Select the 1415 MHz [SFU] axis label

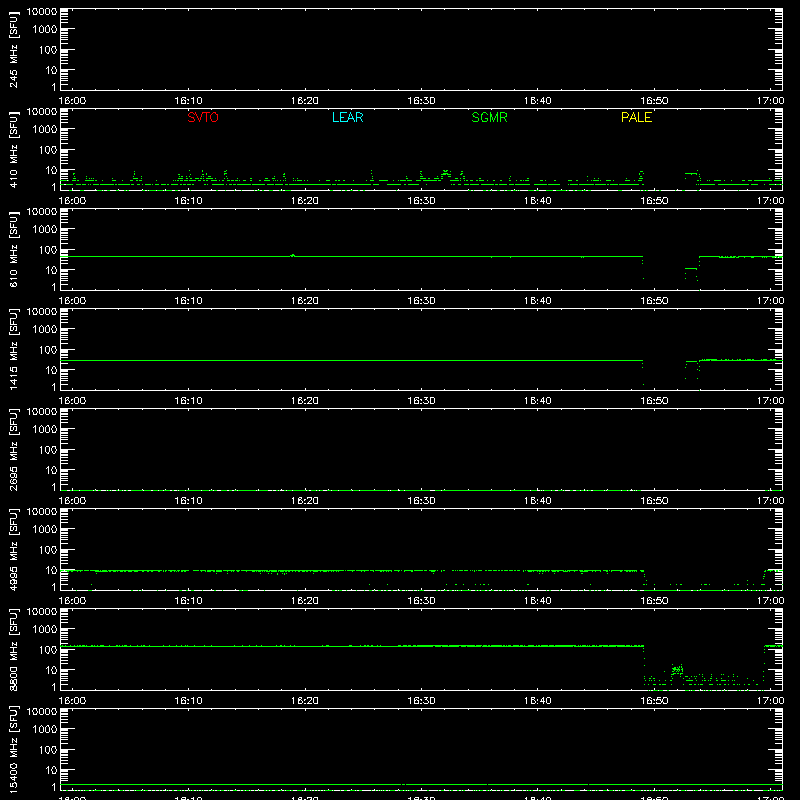[14, 349]
